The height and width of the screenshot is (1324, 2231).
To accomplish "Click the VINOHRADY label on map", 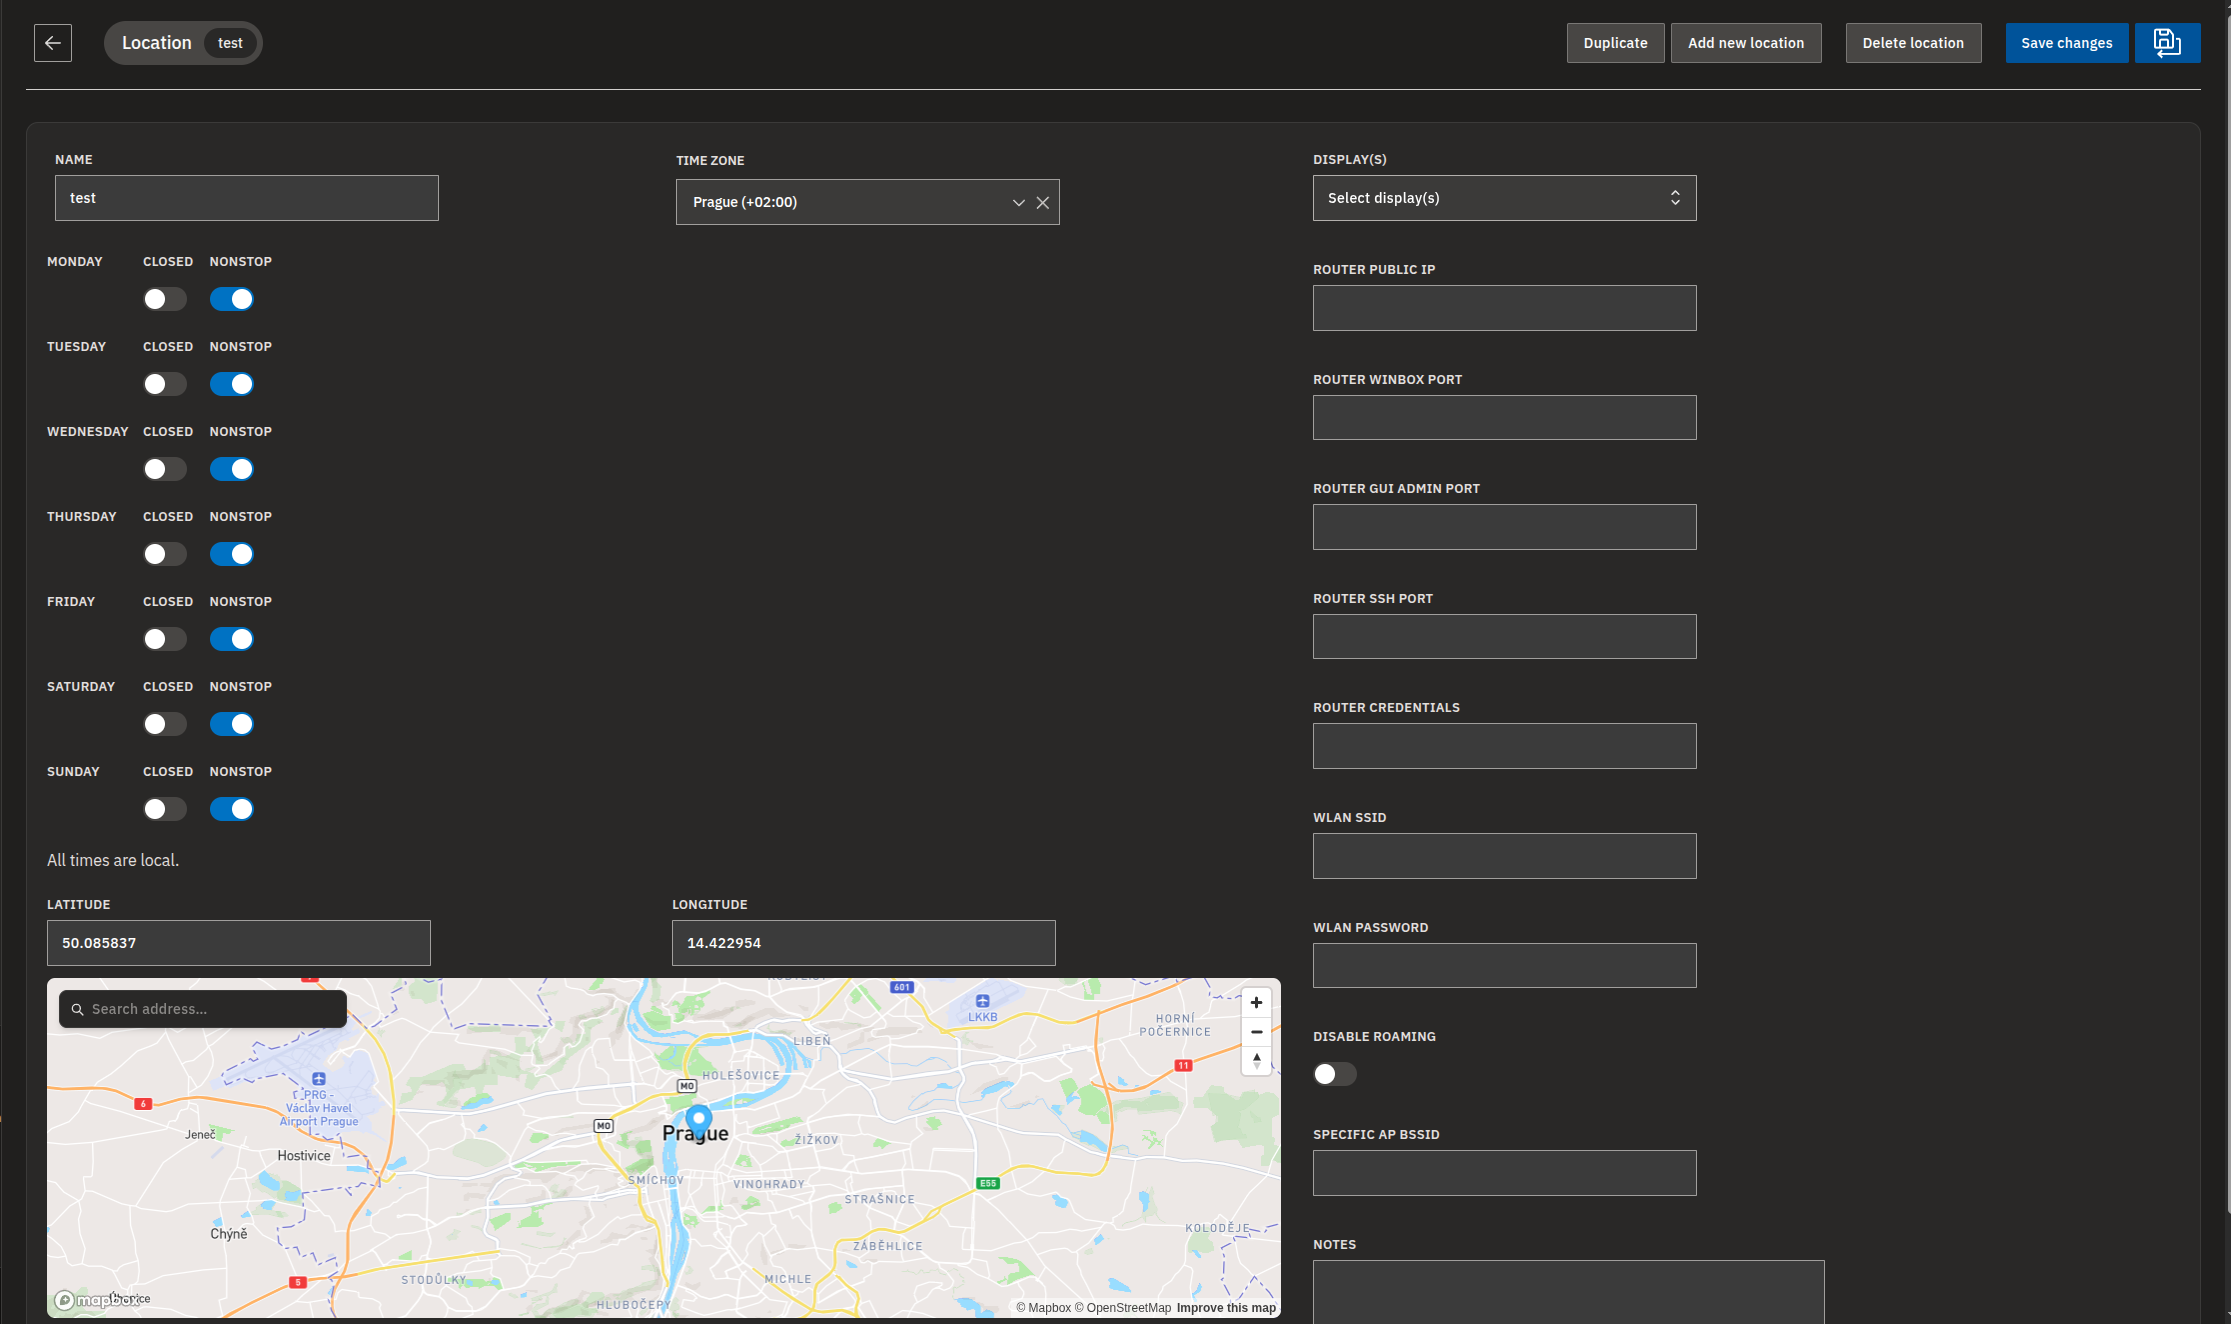I will pyautogui.click(x=769, y=1185).
